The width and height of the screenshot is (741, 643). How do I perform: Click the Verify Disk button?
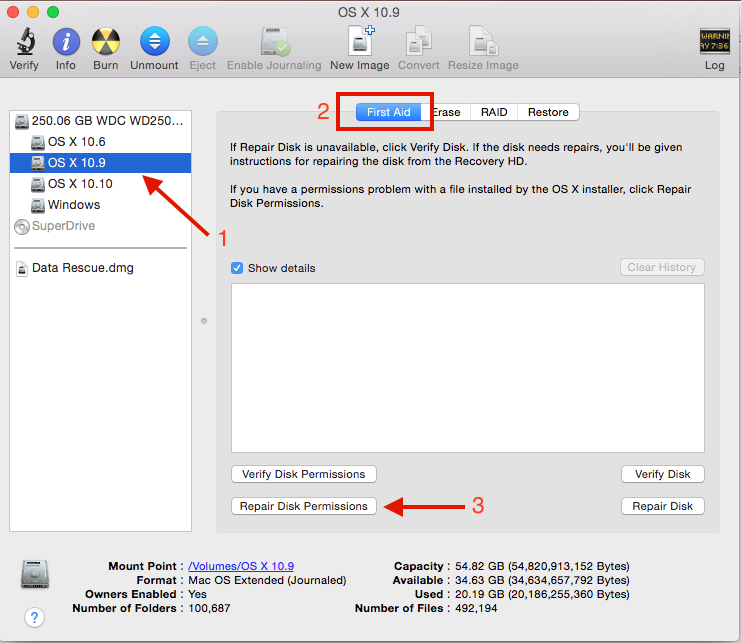(663, 474)
